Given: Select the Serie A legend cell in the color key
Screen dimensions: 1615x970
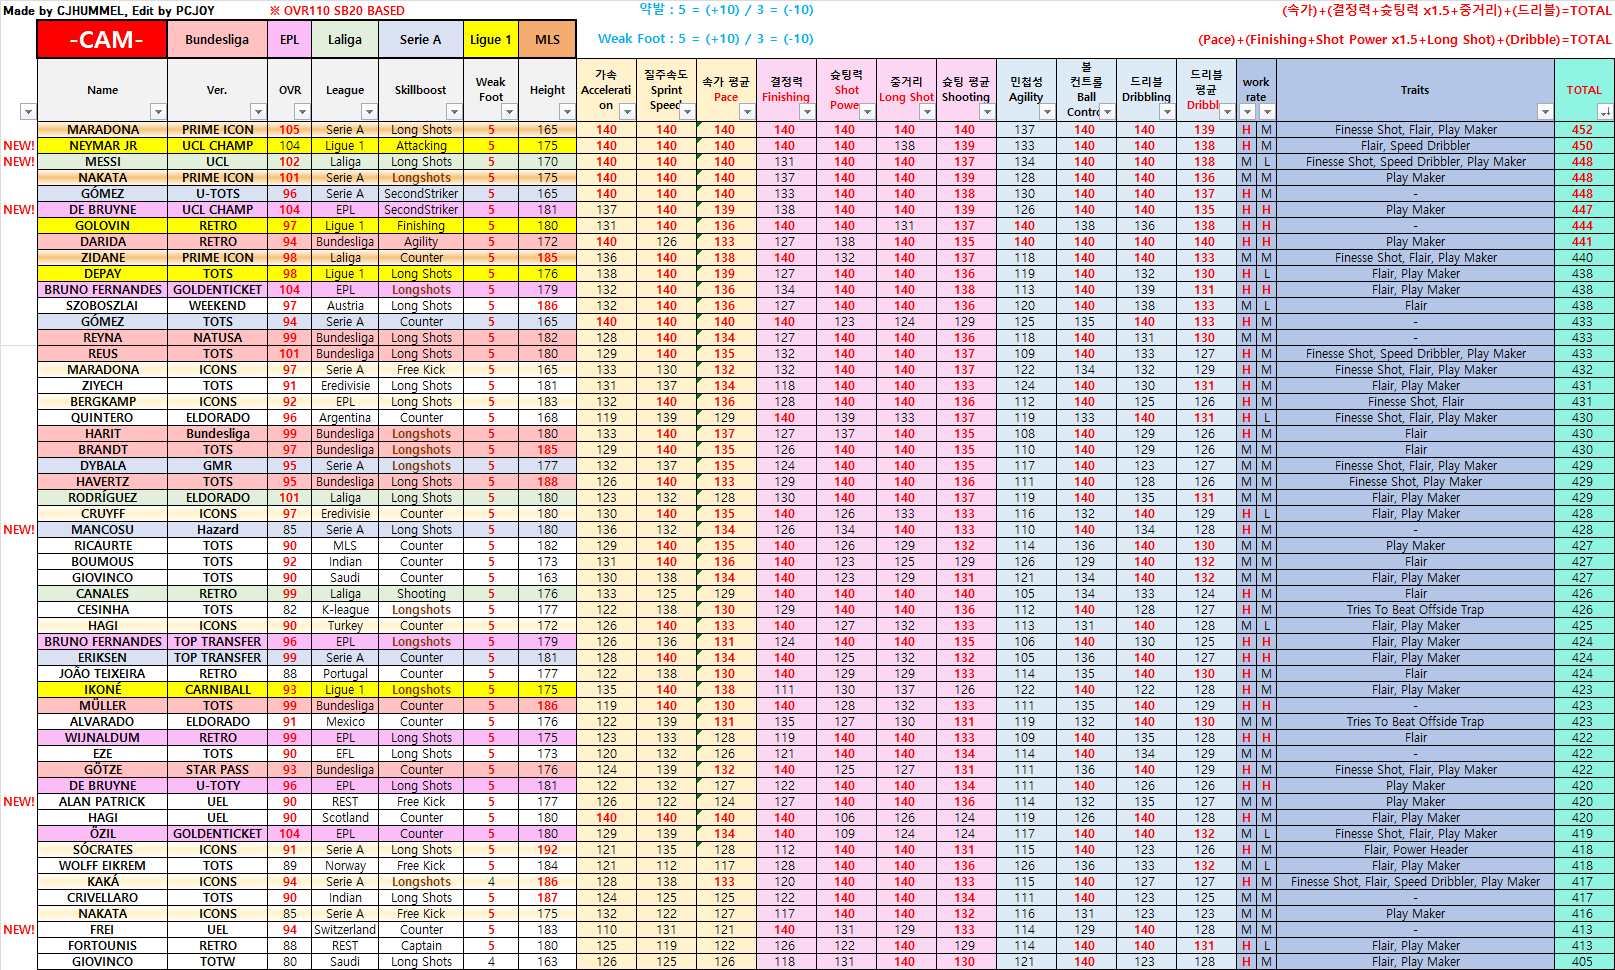Looking at the screenshot, I should (x=420, y=40).
